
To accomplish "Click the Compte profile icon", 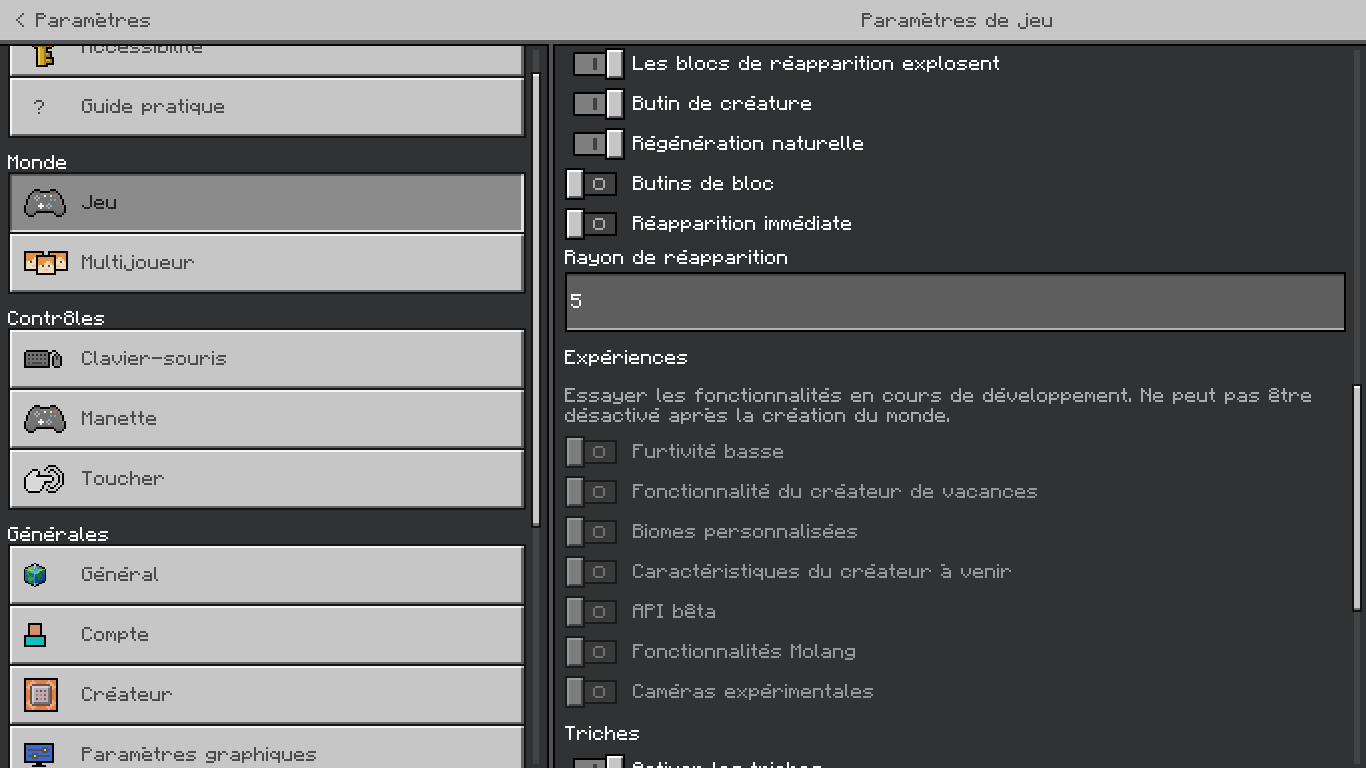I will [x=36, y=635].
